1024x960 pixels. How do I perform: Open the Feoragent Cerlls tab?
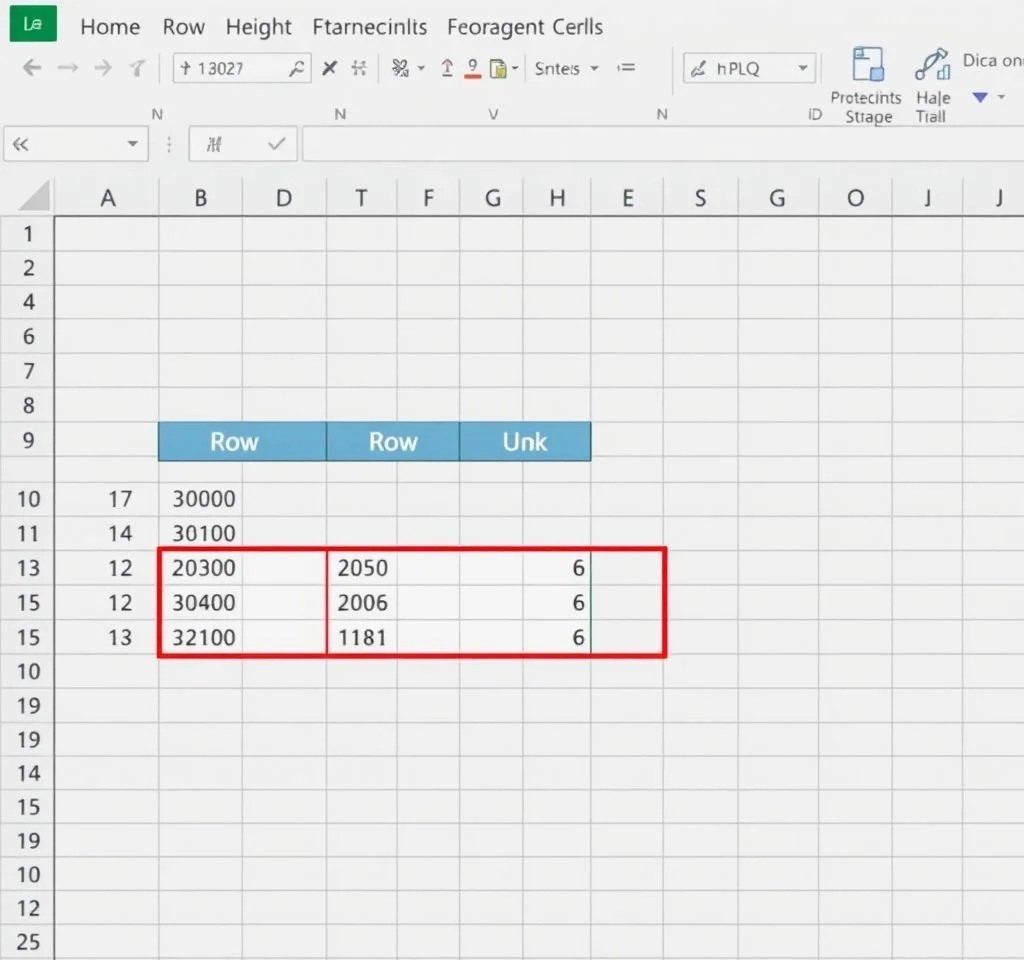tap(525, 27)
